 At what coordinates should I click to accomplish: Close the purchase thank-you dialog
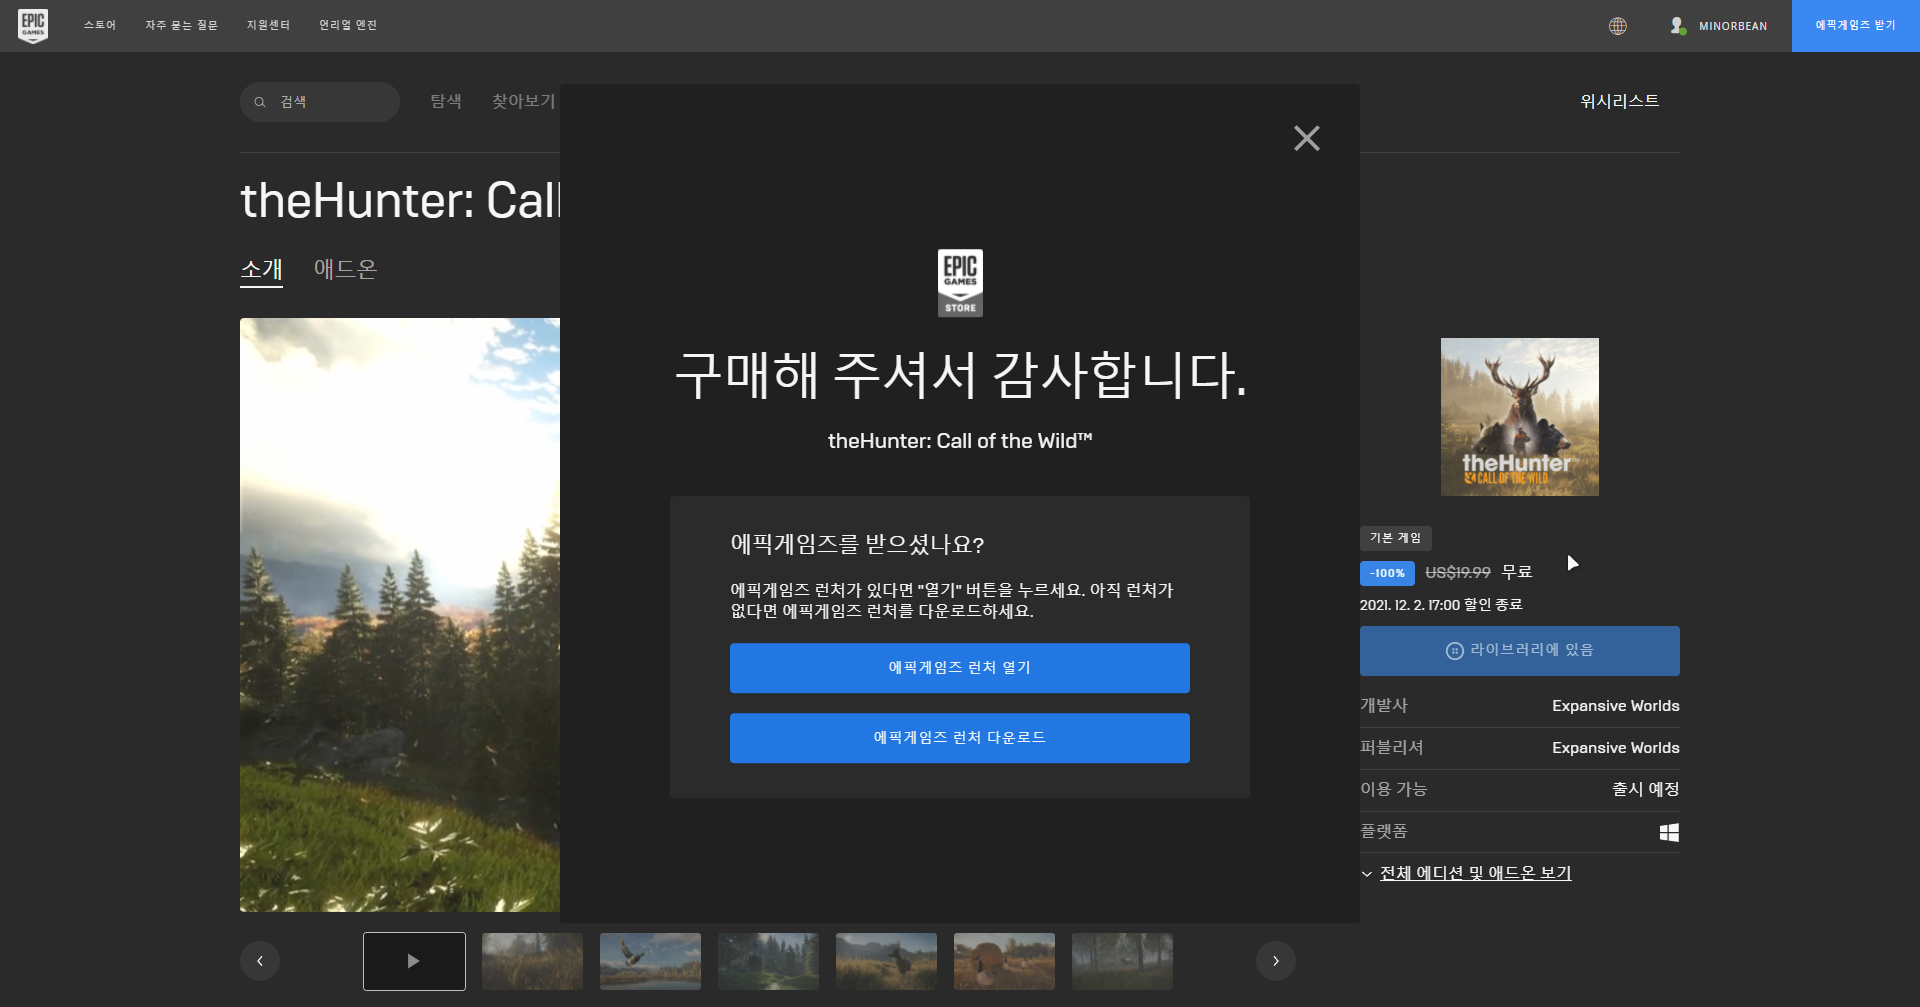pyautogui.click(x=1307, y=138)
